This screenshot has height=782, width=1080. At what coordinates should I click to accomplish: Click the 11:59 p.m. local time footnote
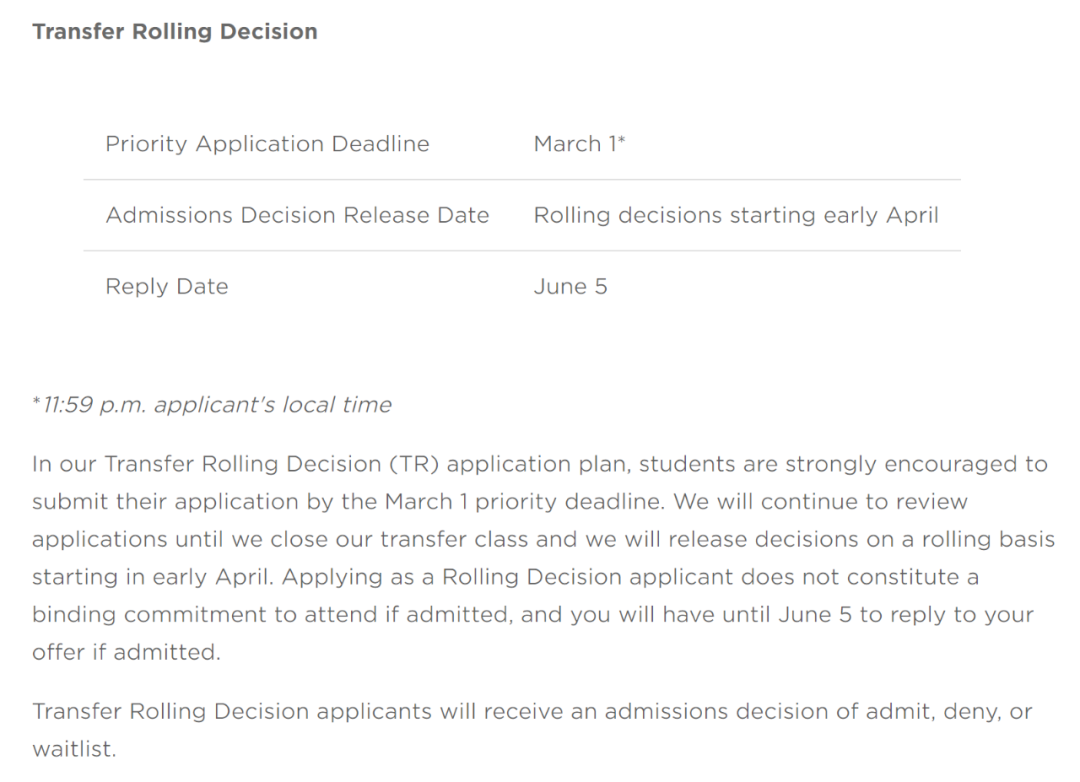pyautogui.click(x=217, y=405)
